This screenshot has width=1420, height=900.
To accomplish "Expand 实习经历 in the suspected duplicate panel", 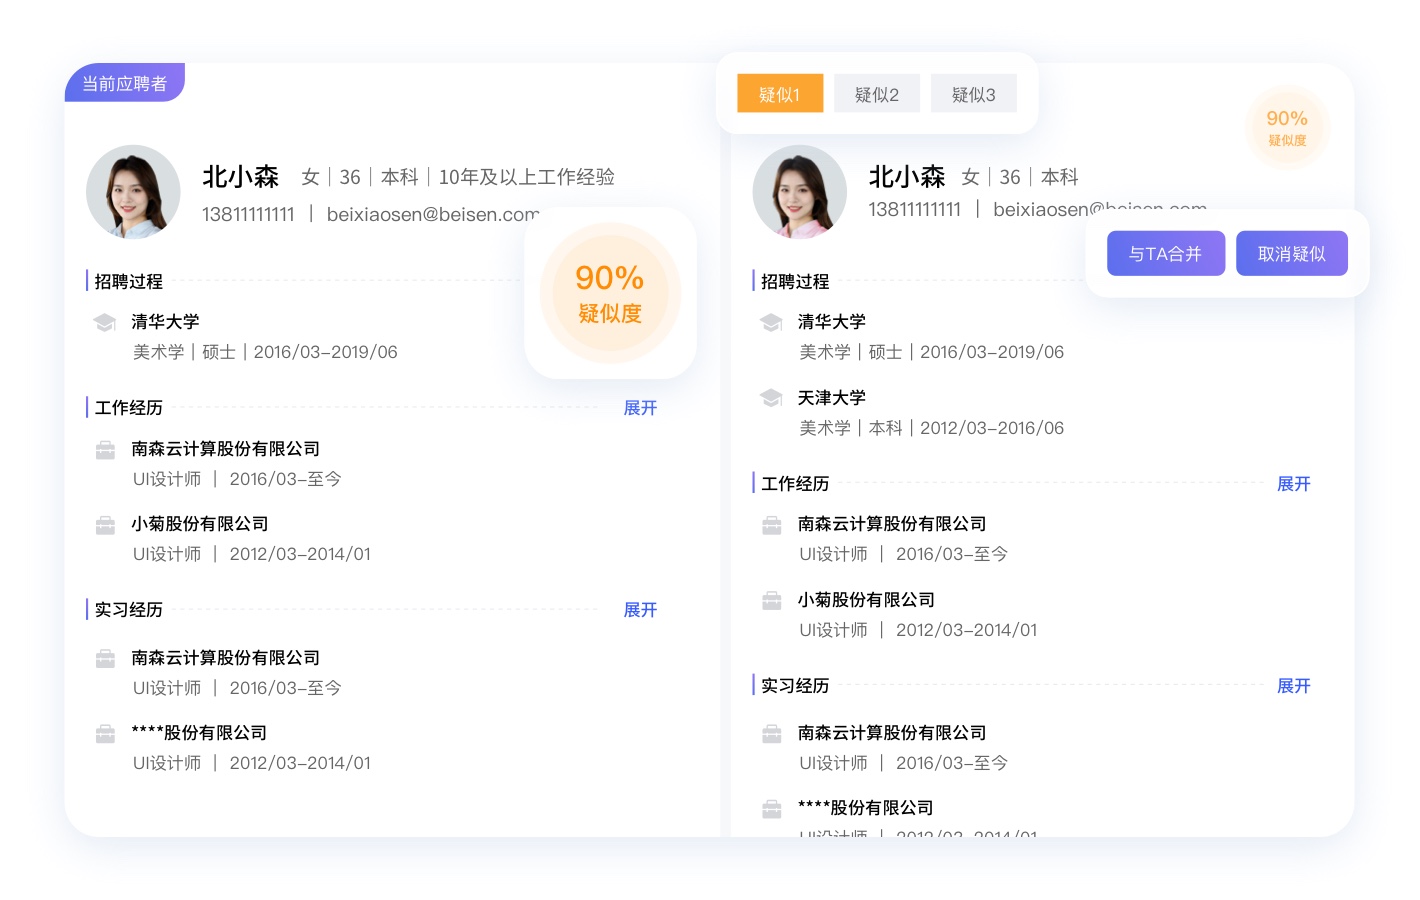I will [x=1293, y=686].
